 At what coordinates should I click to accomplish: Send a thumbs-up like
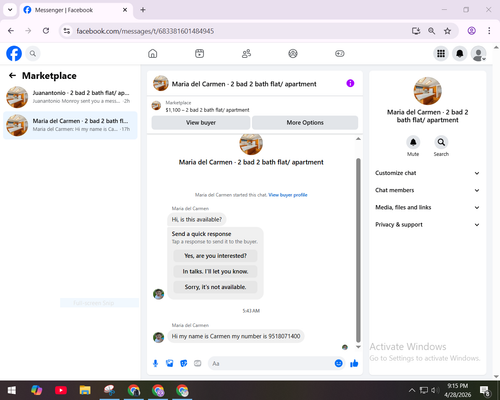pyautogui.click(x=354, y=363)
